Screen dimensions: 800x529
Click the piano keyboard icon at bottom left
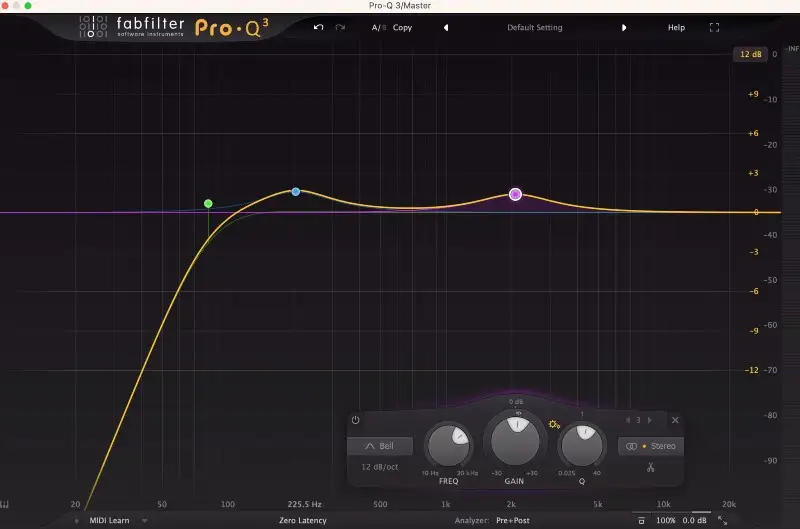pos(6,505)
